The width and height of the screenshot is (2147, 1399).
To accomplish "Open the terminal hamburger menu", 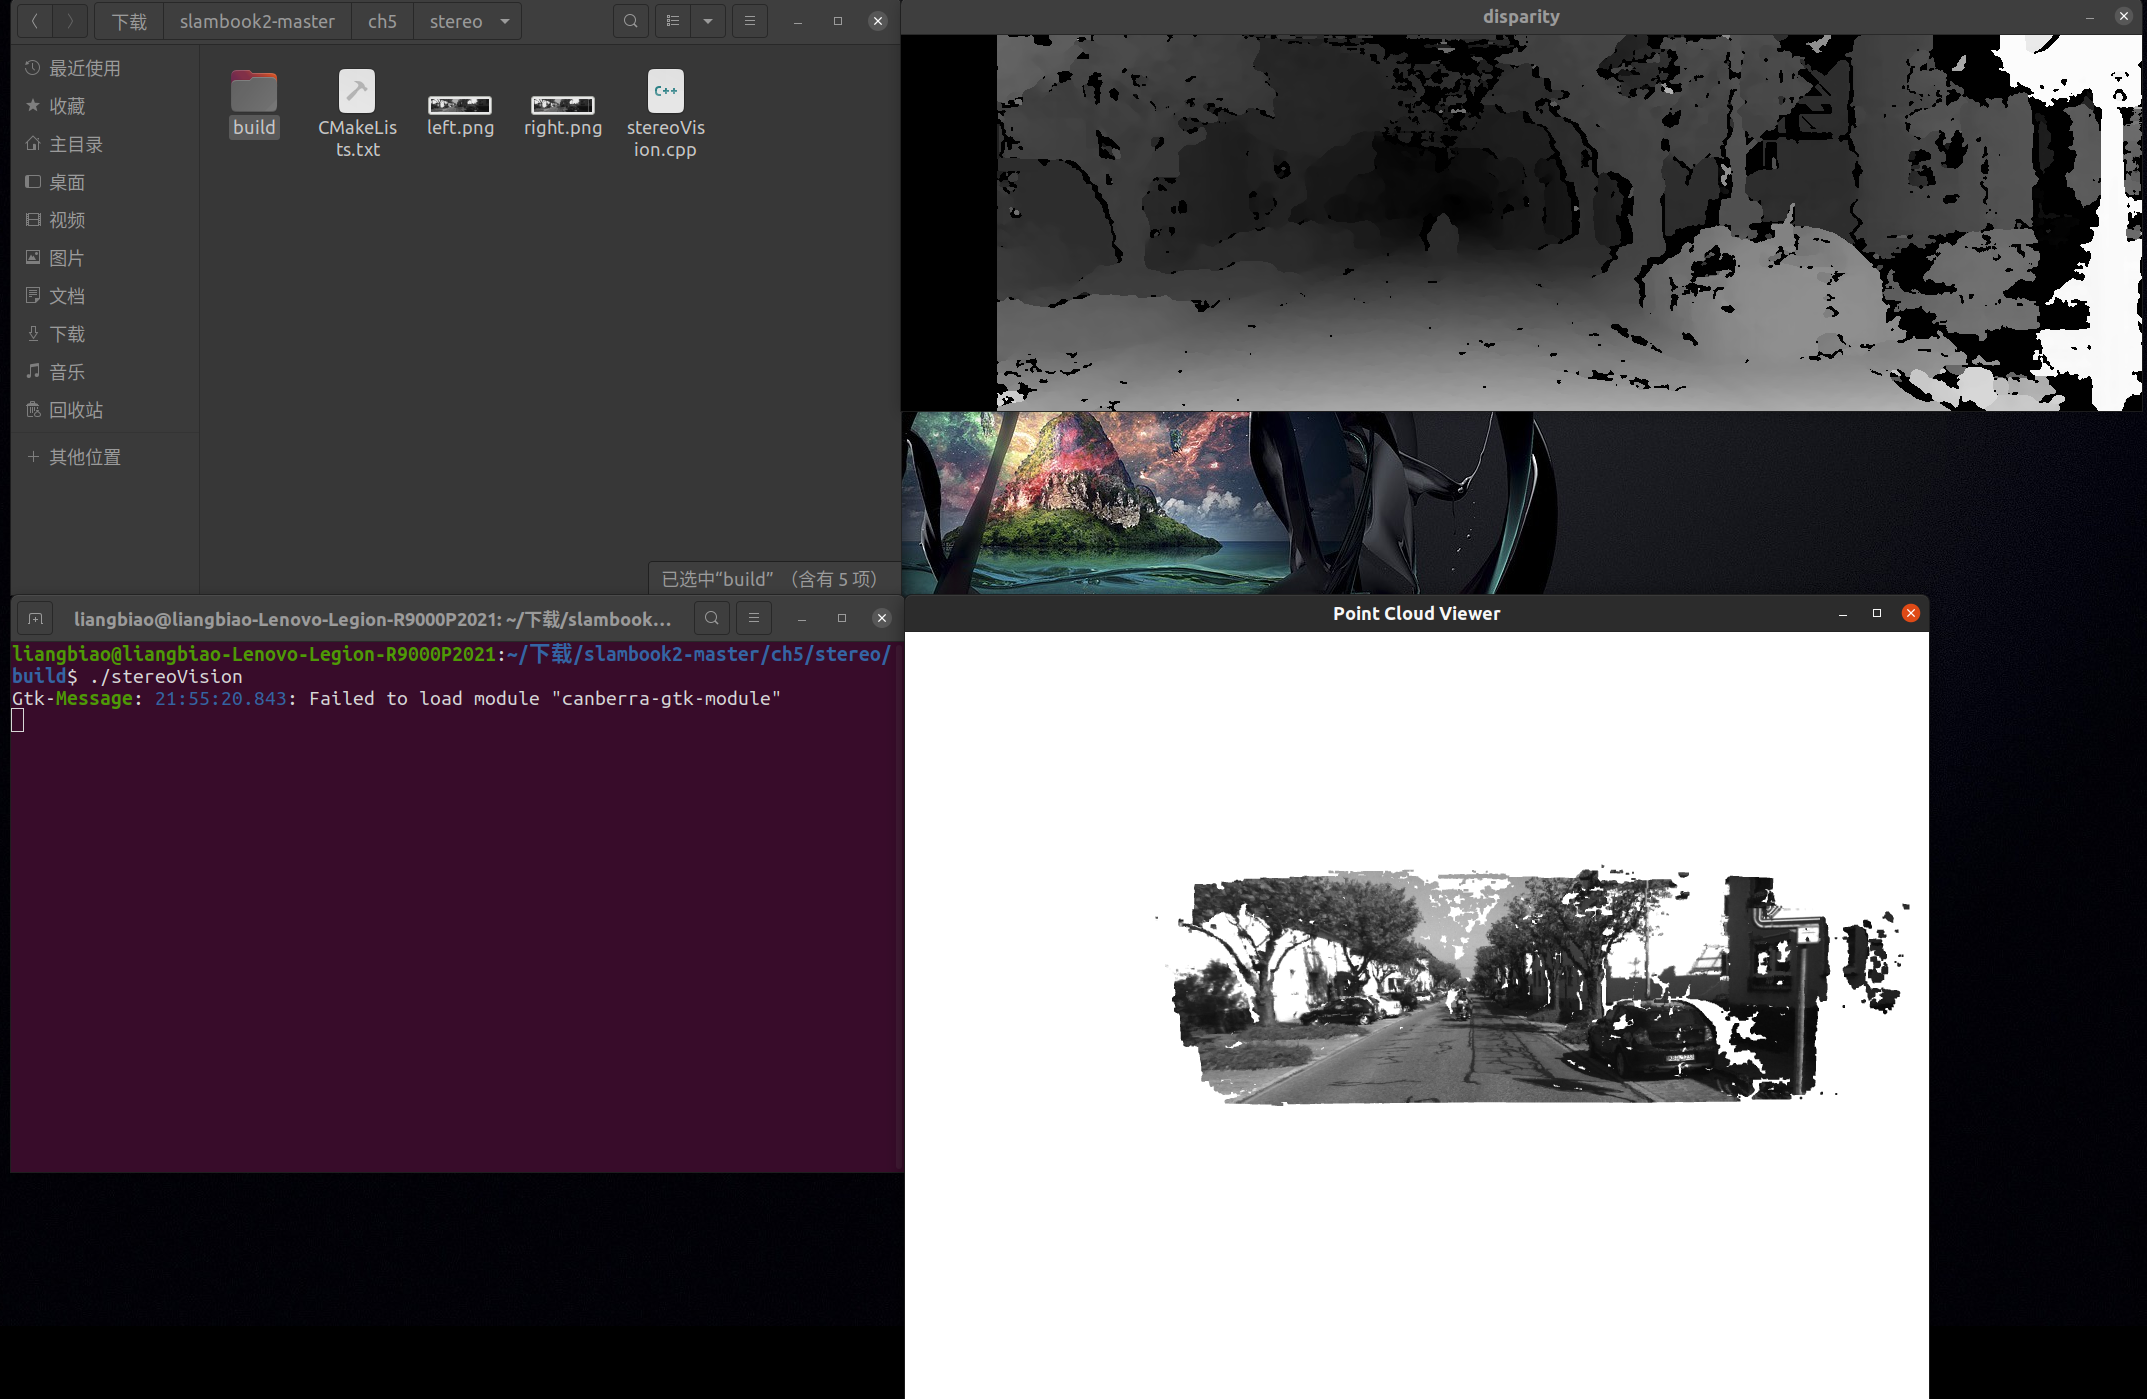I will click(754, 618).
